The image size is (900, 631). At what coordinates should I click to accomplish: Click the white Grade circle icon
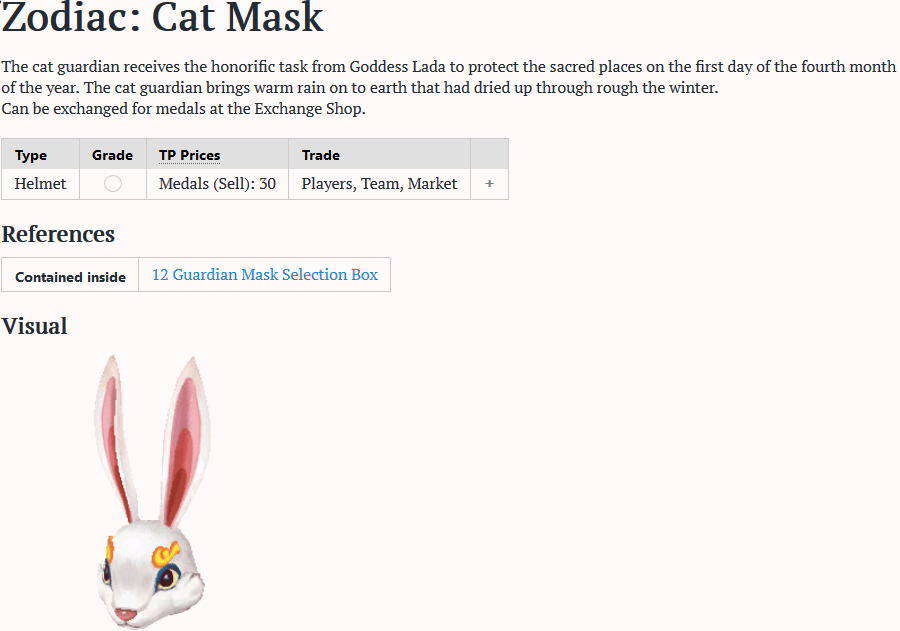click(x=113, y=184)
